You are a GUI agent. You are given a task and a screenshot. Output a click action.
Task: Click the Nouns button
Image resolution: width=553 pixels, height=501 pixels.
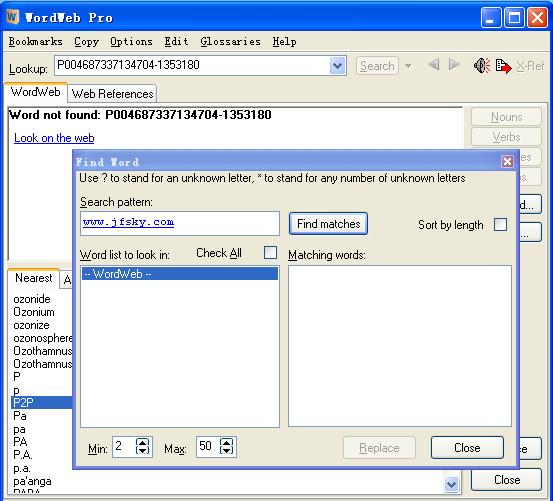point(506,117)
